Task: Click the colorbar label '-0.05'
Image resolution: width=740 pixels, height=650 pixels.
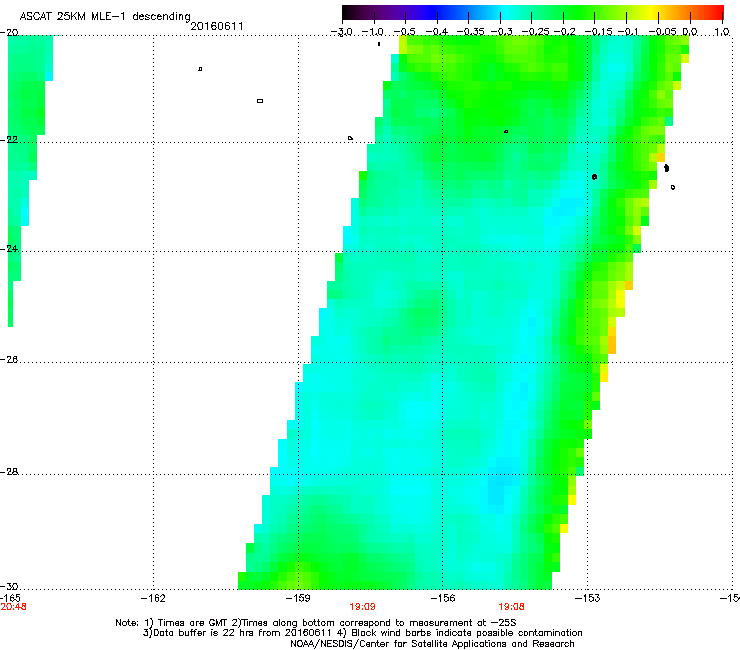Action: pos(662,32)
